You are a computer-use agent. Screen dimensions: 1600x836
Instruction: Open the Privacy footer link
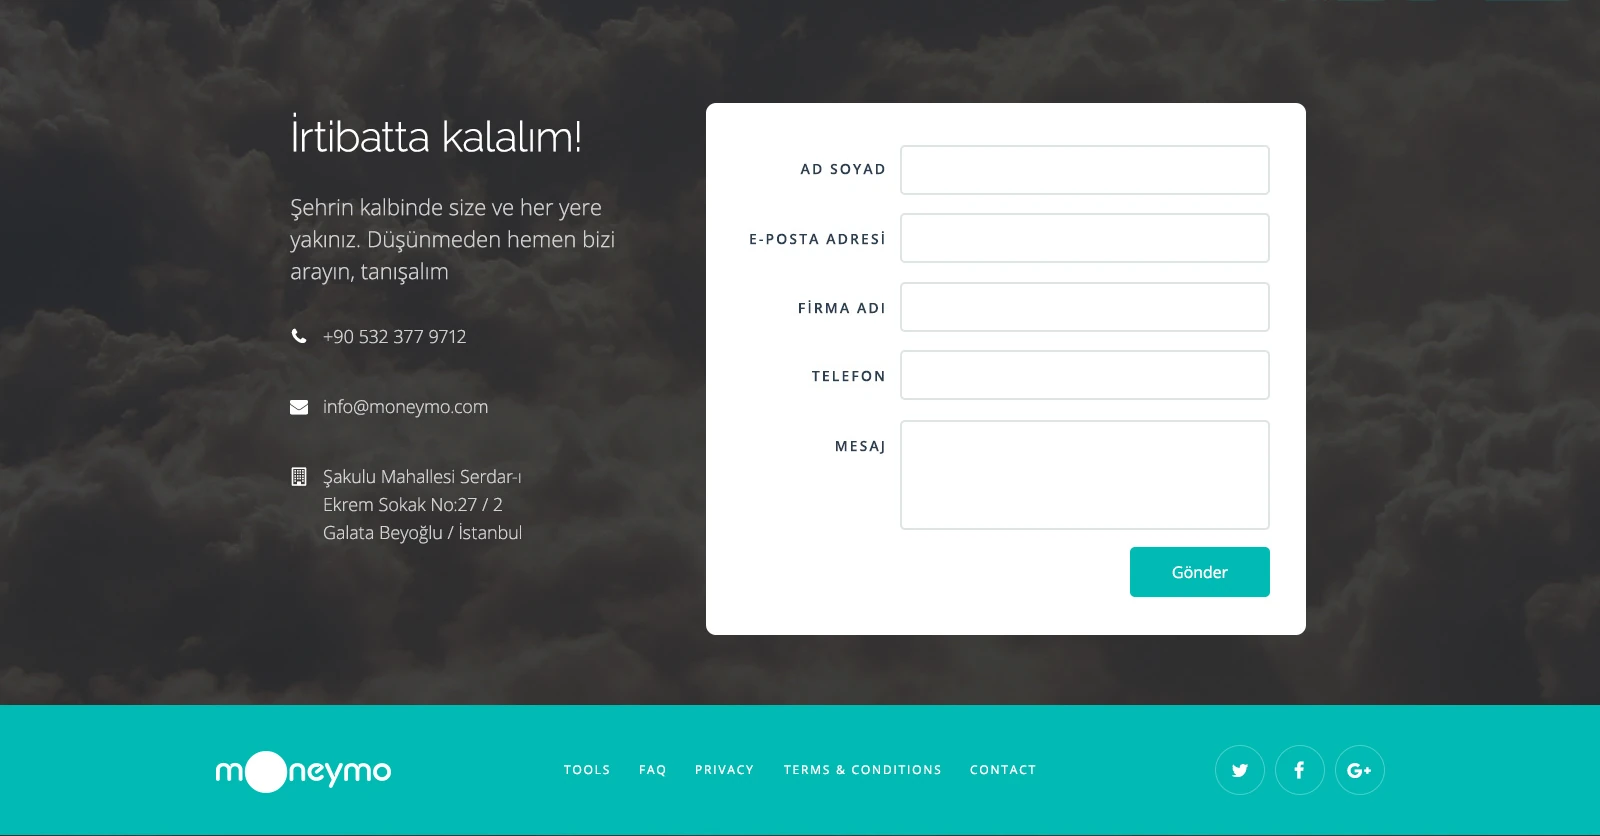(725, 770)
